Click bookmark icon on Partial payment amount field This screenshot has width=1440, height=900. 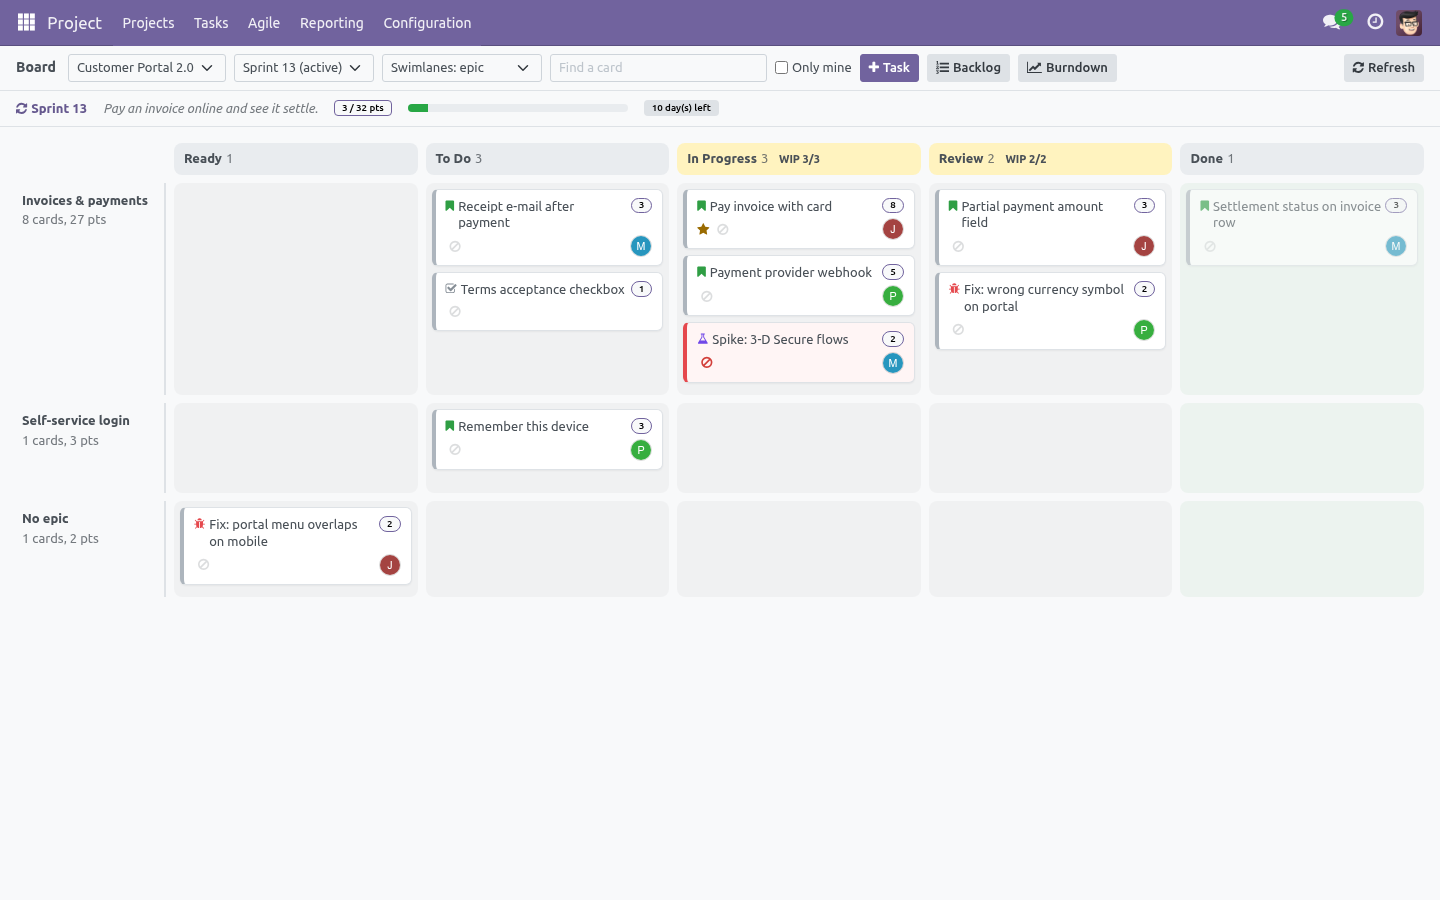coord(953,206)
